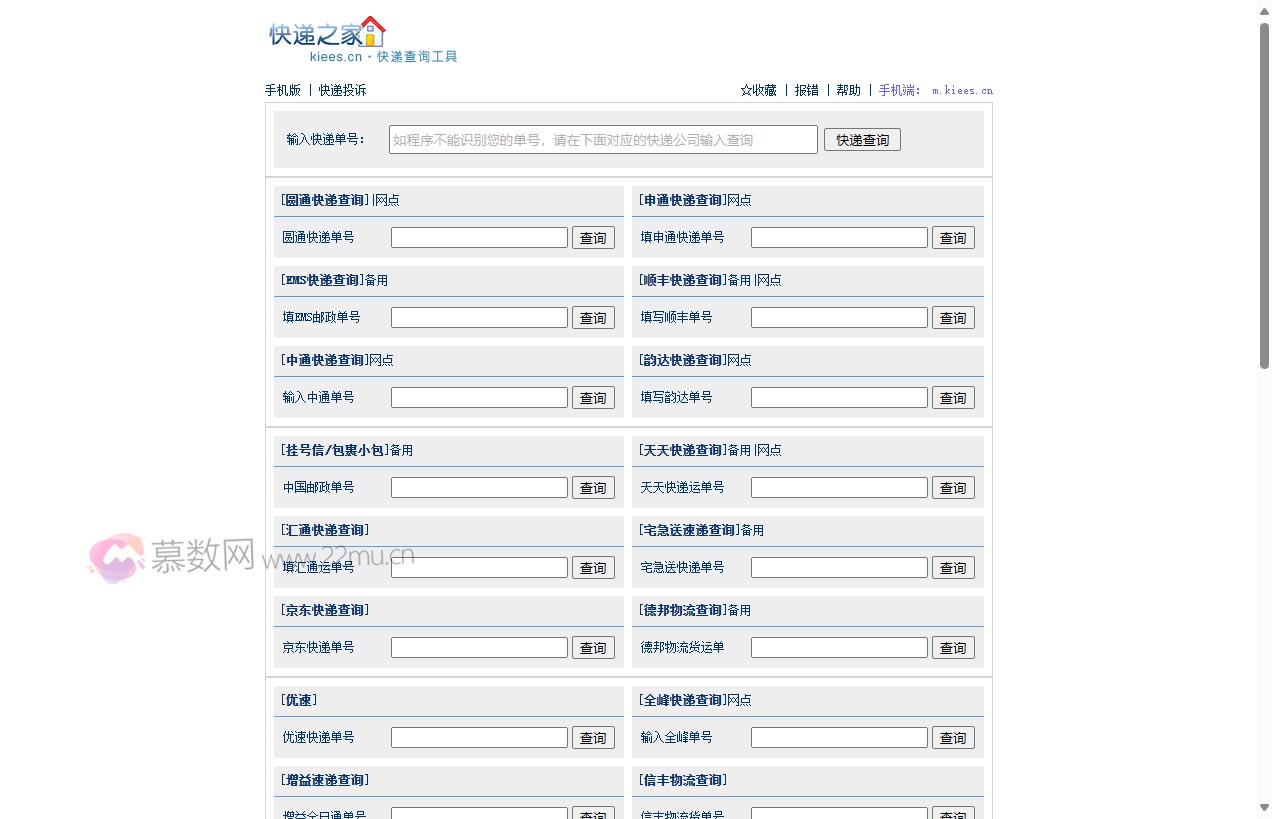1272x819 pixels.
Task: Click the 天天快递单号 input box
Action: point(838,487)
